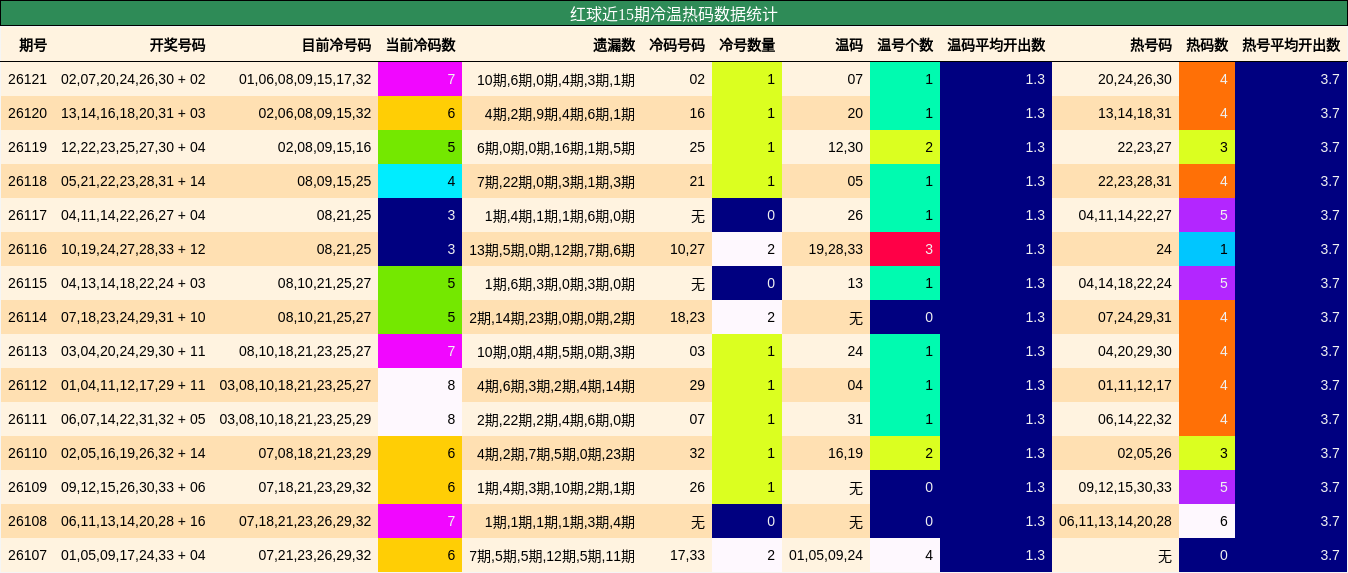Click the 冷码号码 column header
Viewport: 1348px width, 573px height.
[677, 45]
